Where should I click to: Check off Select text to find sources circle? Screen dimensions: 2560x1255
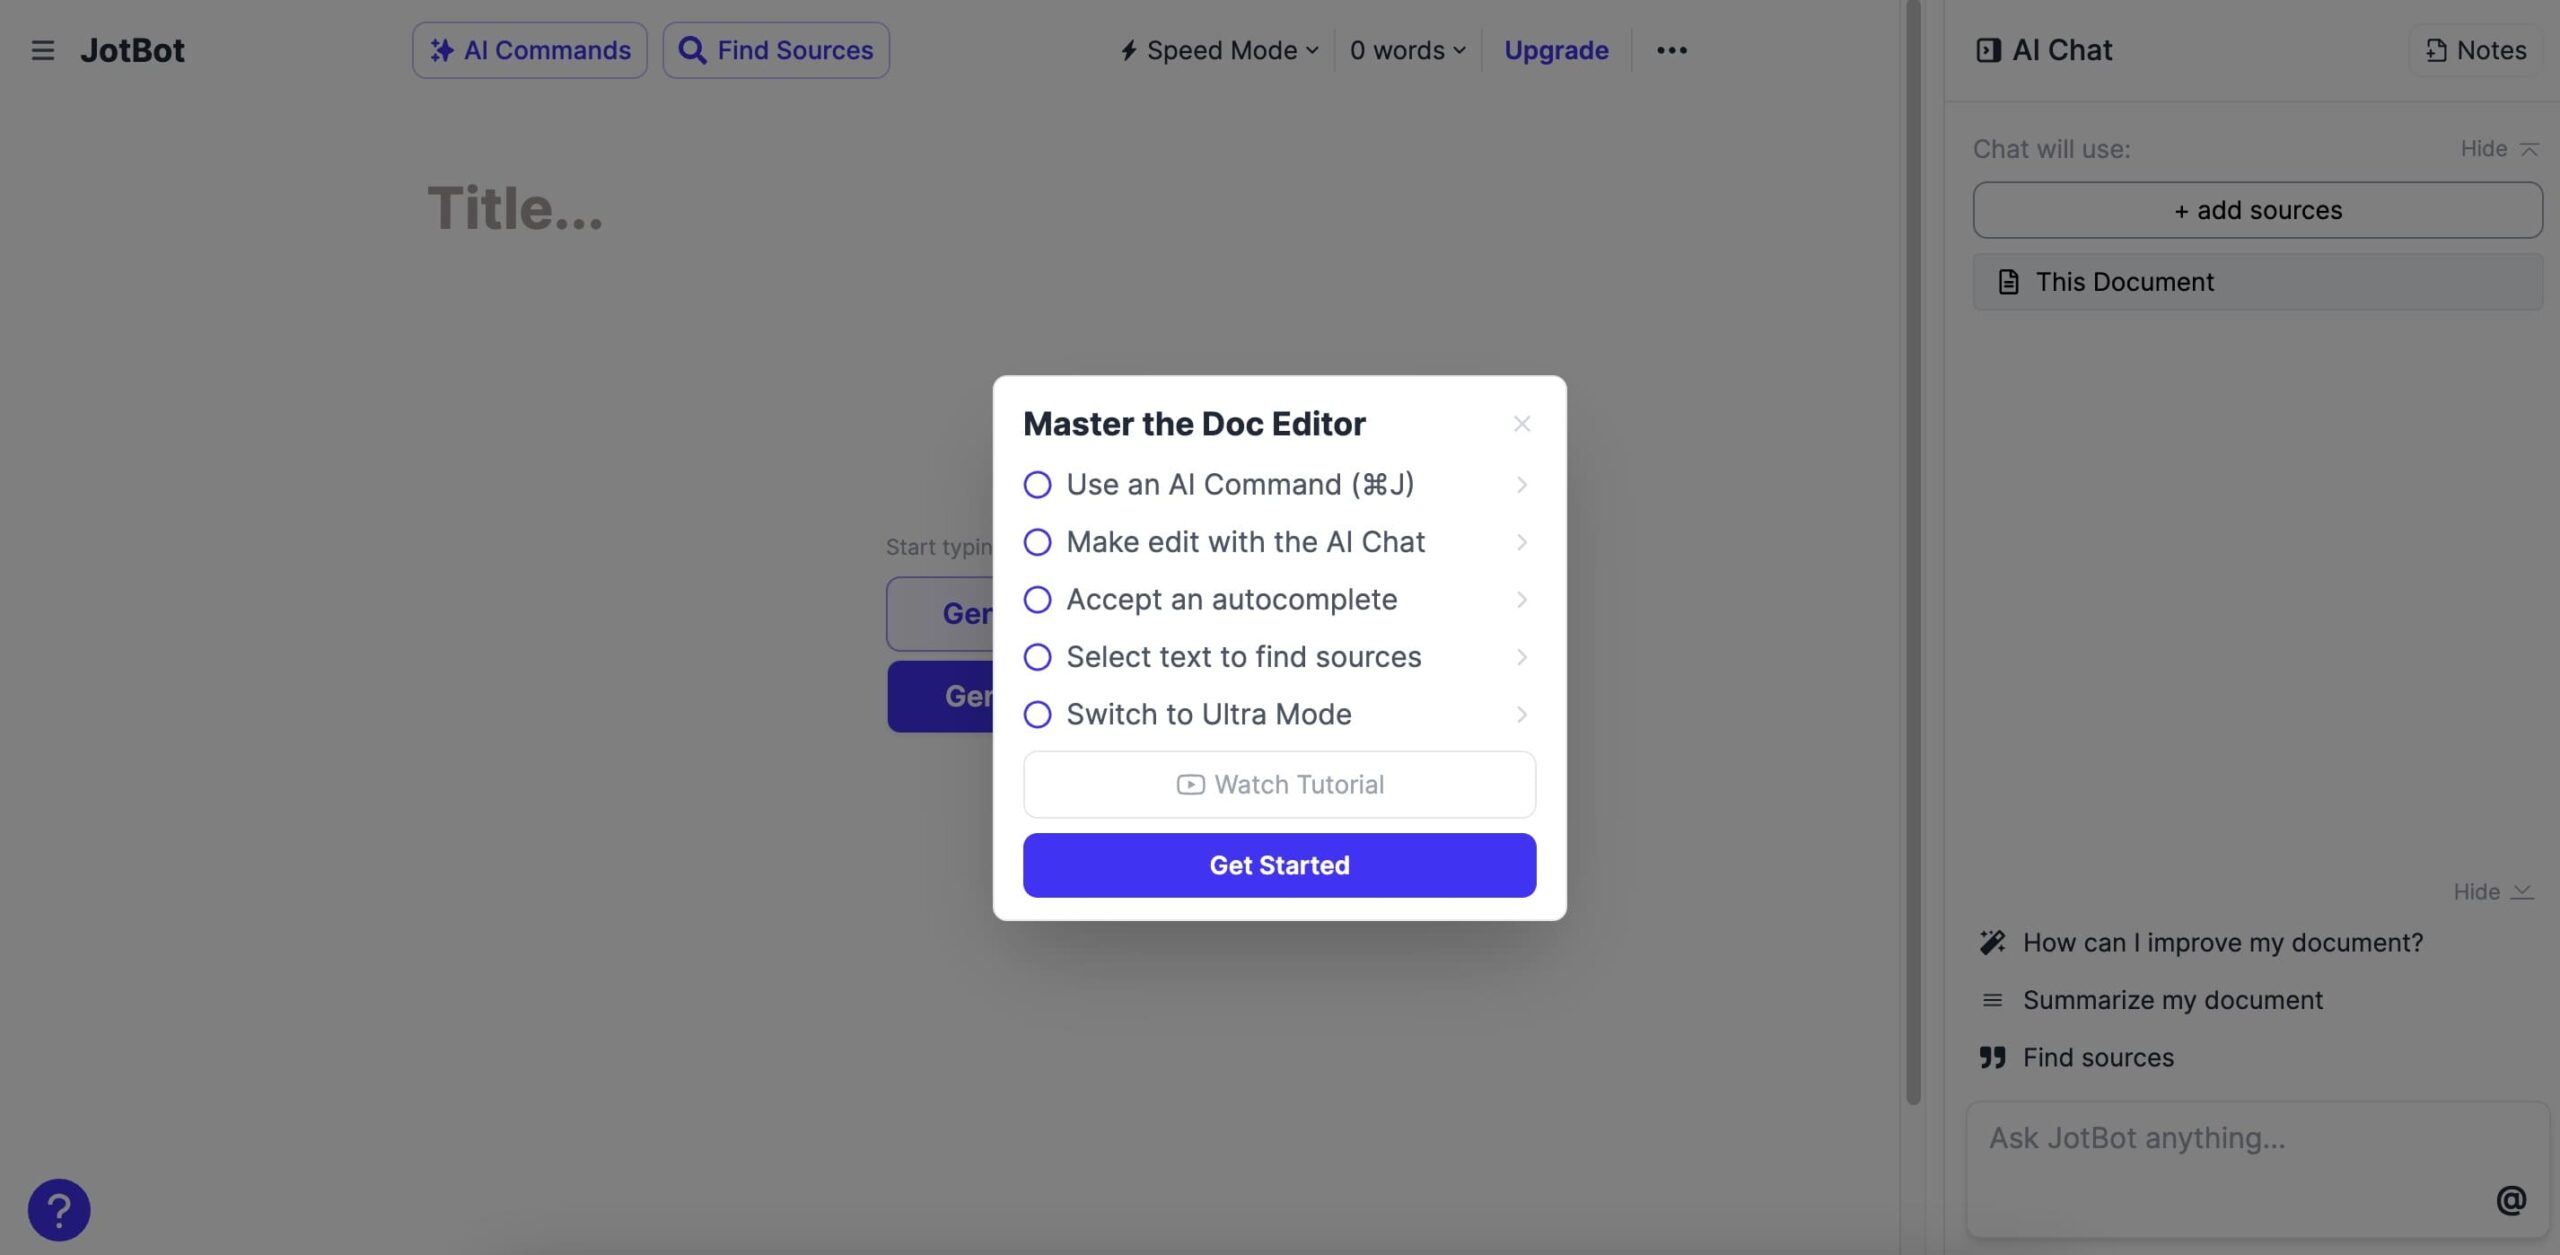point(1037,657)
